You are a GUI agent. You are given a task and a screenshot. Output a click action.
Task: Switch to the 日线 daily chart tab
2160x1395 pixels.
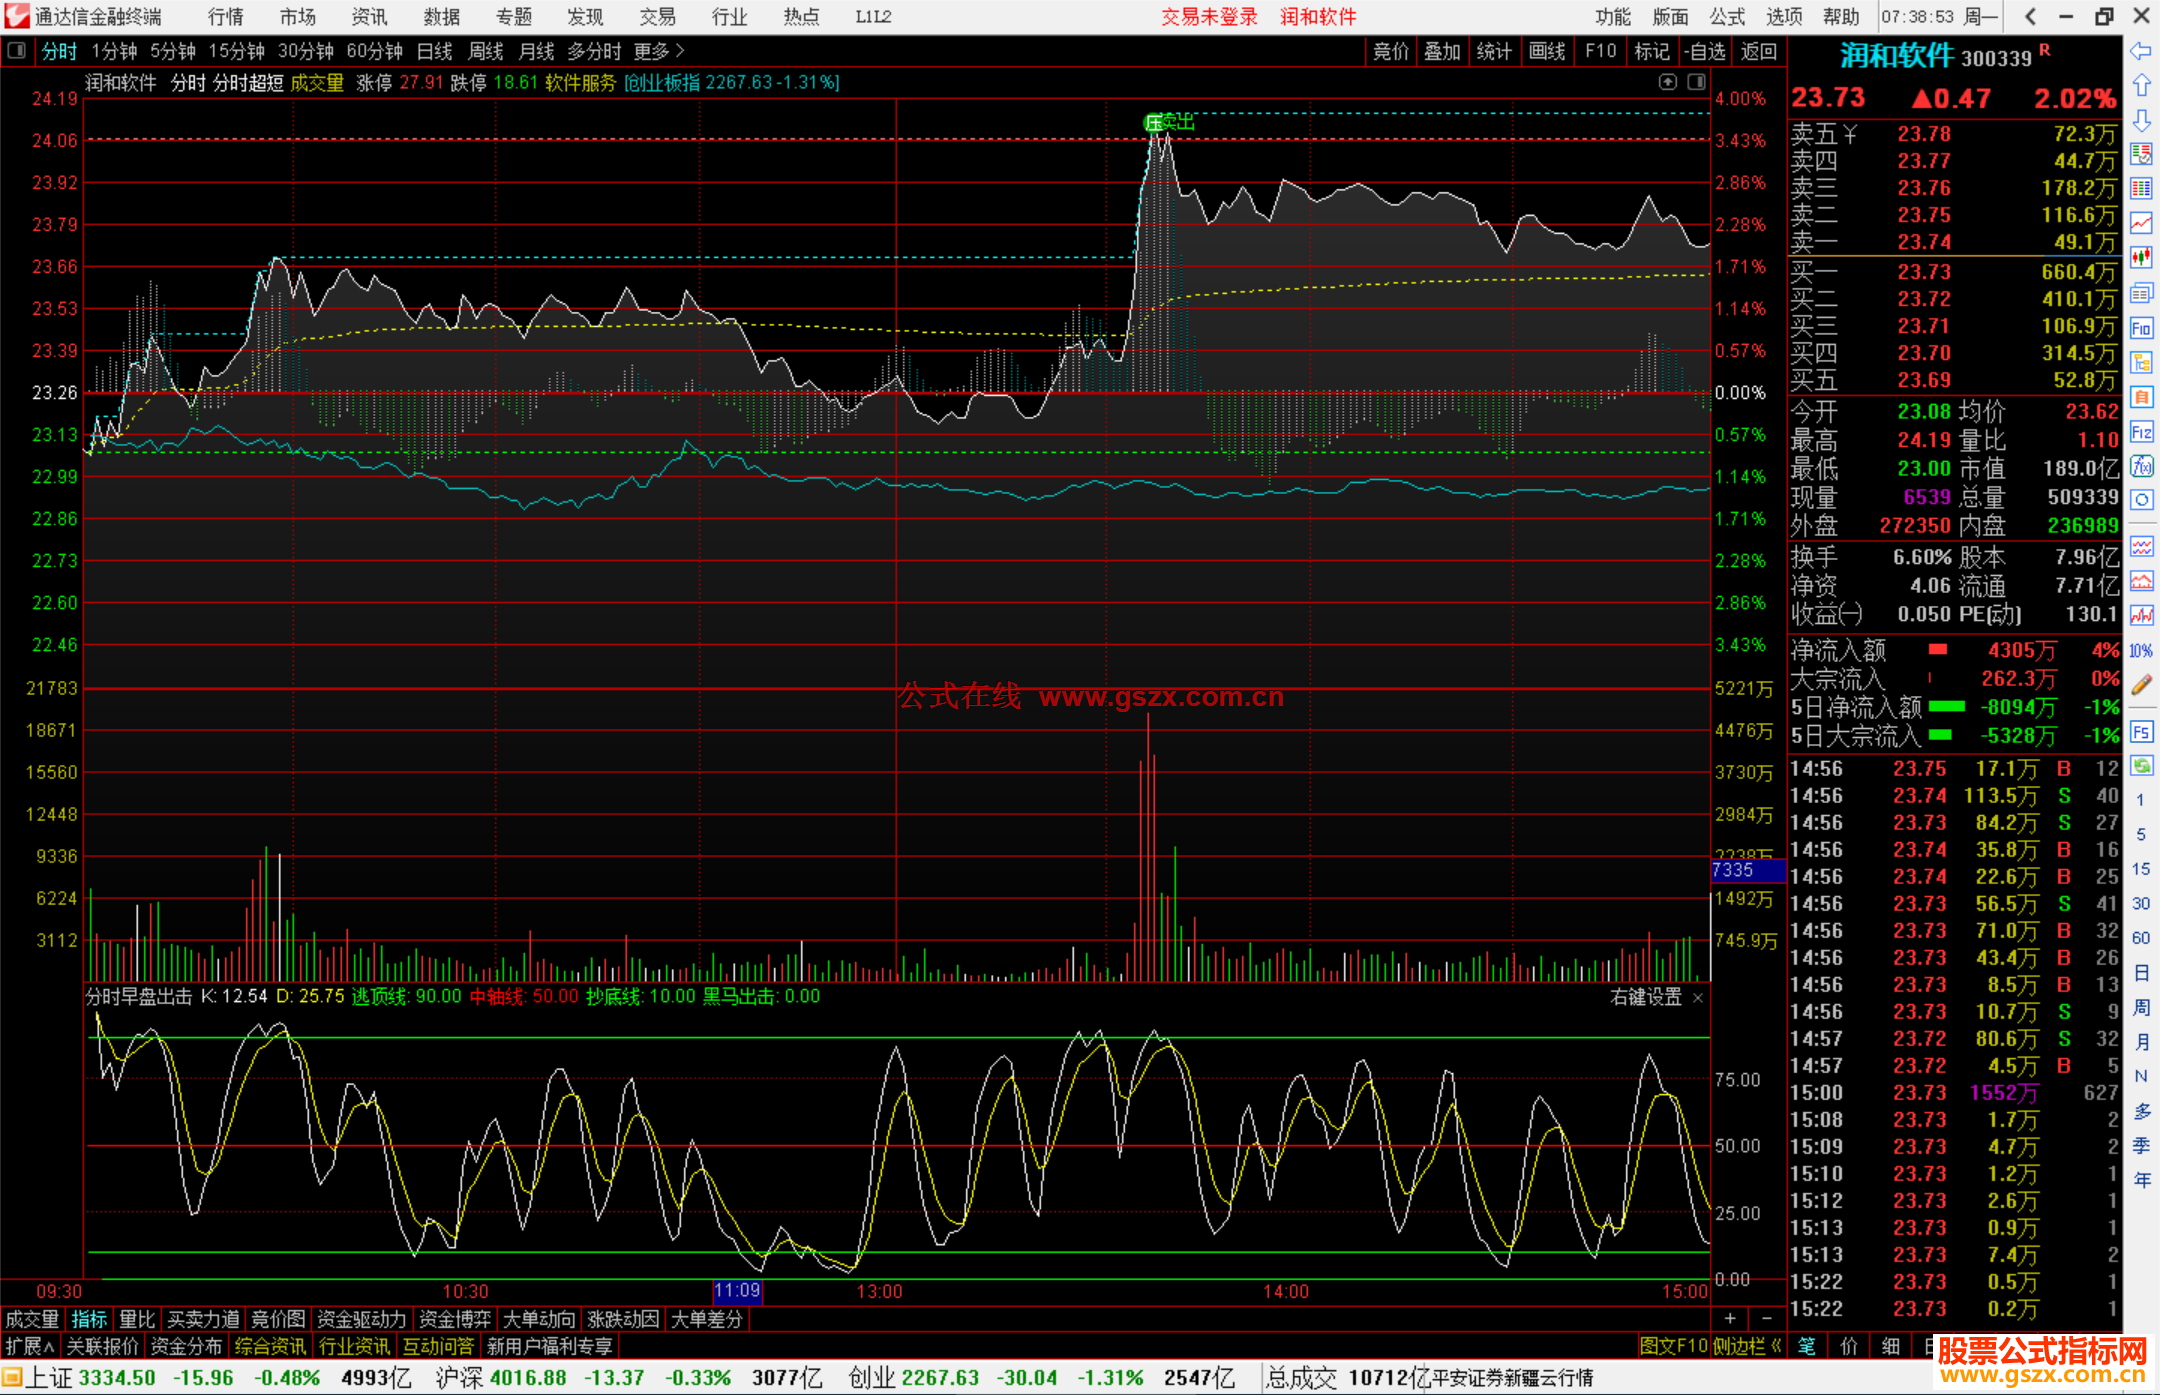pos(434,51)
